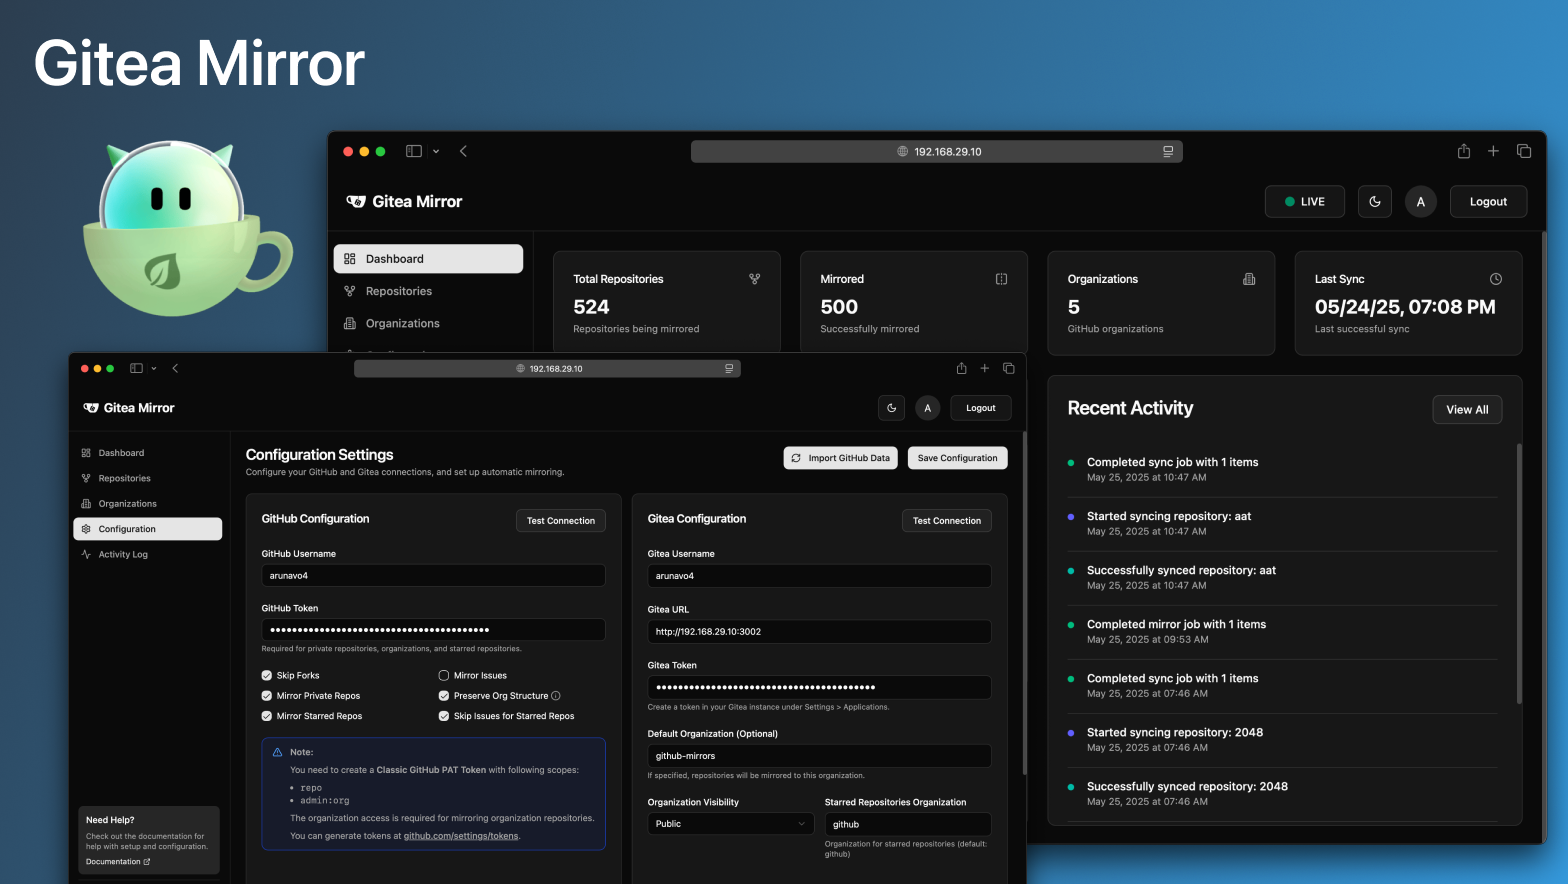The width and height of the screenshot is (1568, 884).
Task: Open the github.com/settings/tokens link
Action: pos(461,836)
